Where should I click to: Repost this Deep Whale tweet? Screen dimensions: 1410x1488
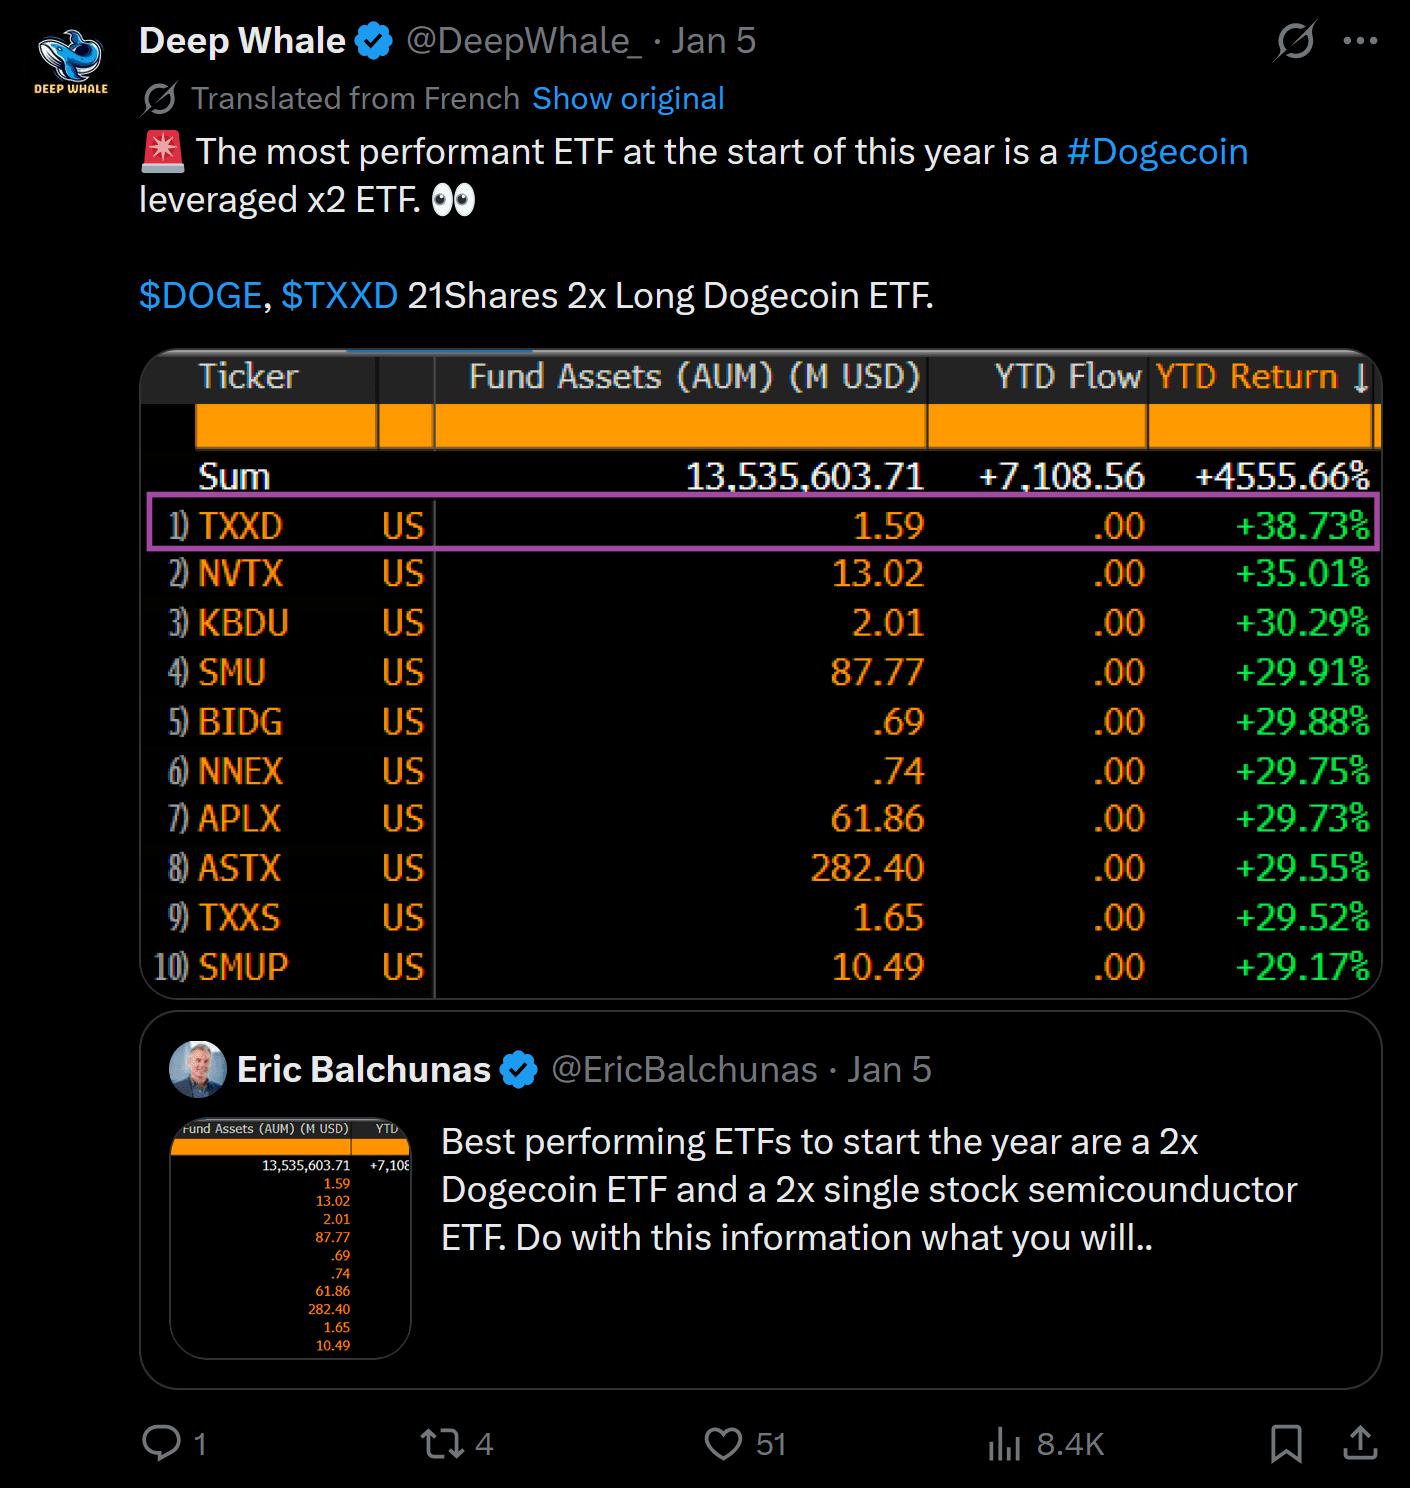point(442,1443)
